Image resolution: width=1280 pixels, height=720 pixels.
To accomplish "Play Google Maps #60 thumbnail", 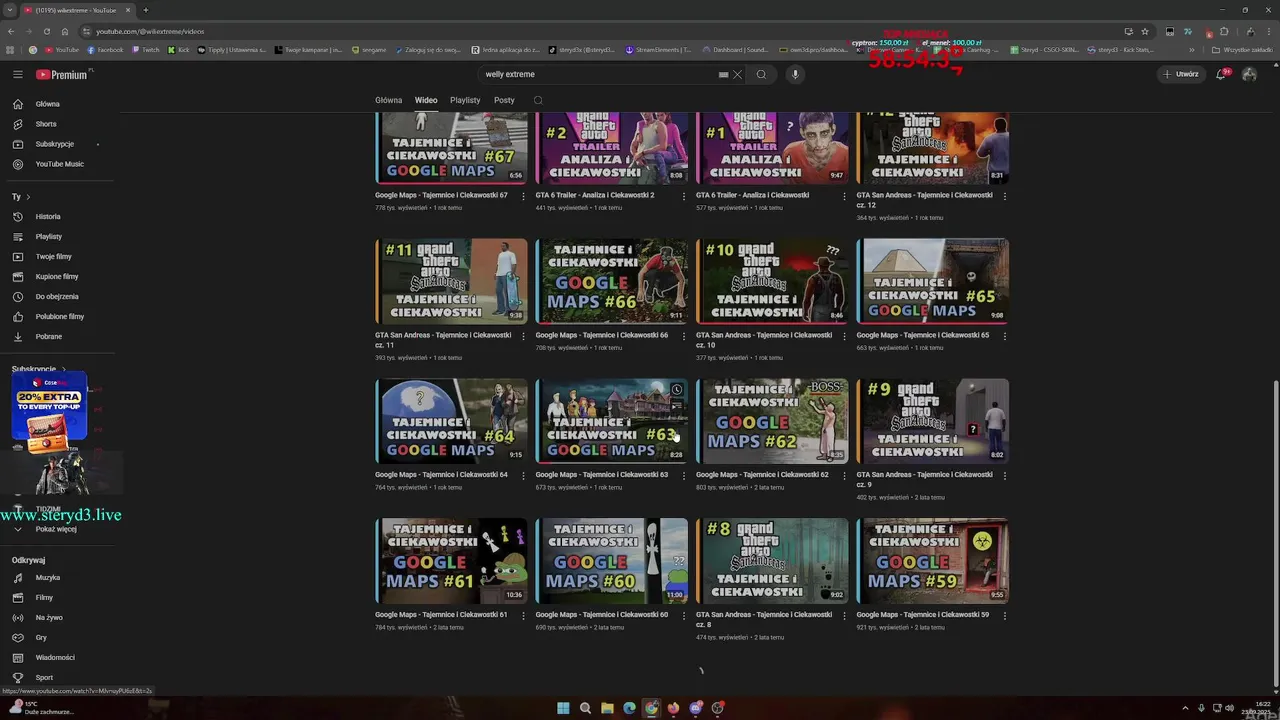I will click(x=612, y=561).
